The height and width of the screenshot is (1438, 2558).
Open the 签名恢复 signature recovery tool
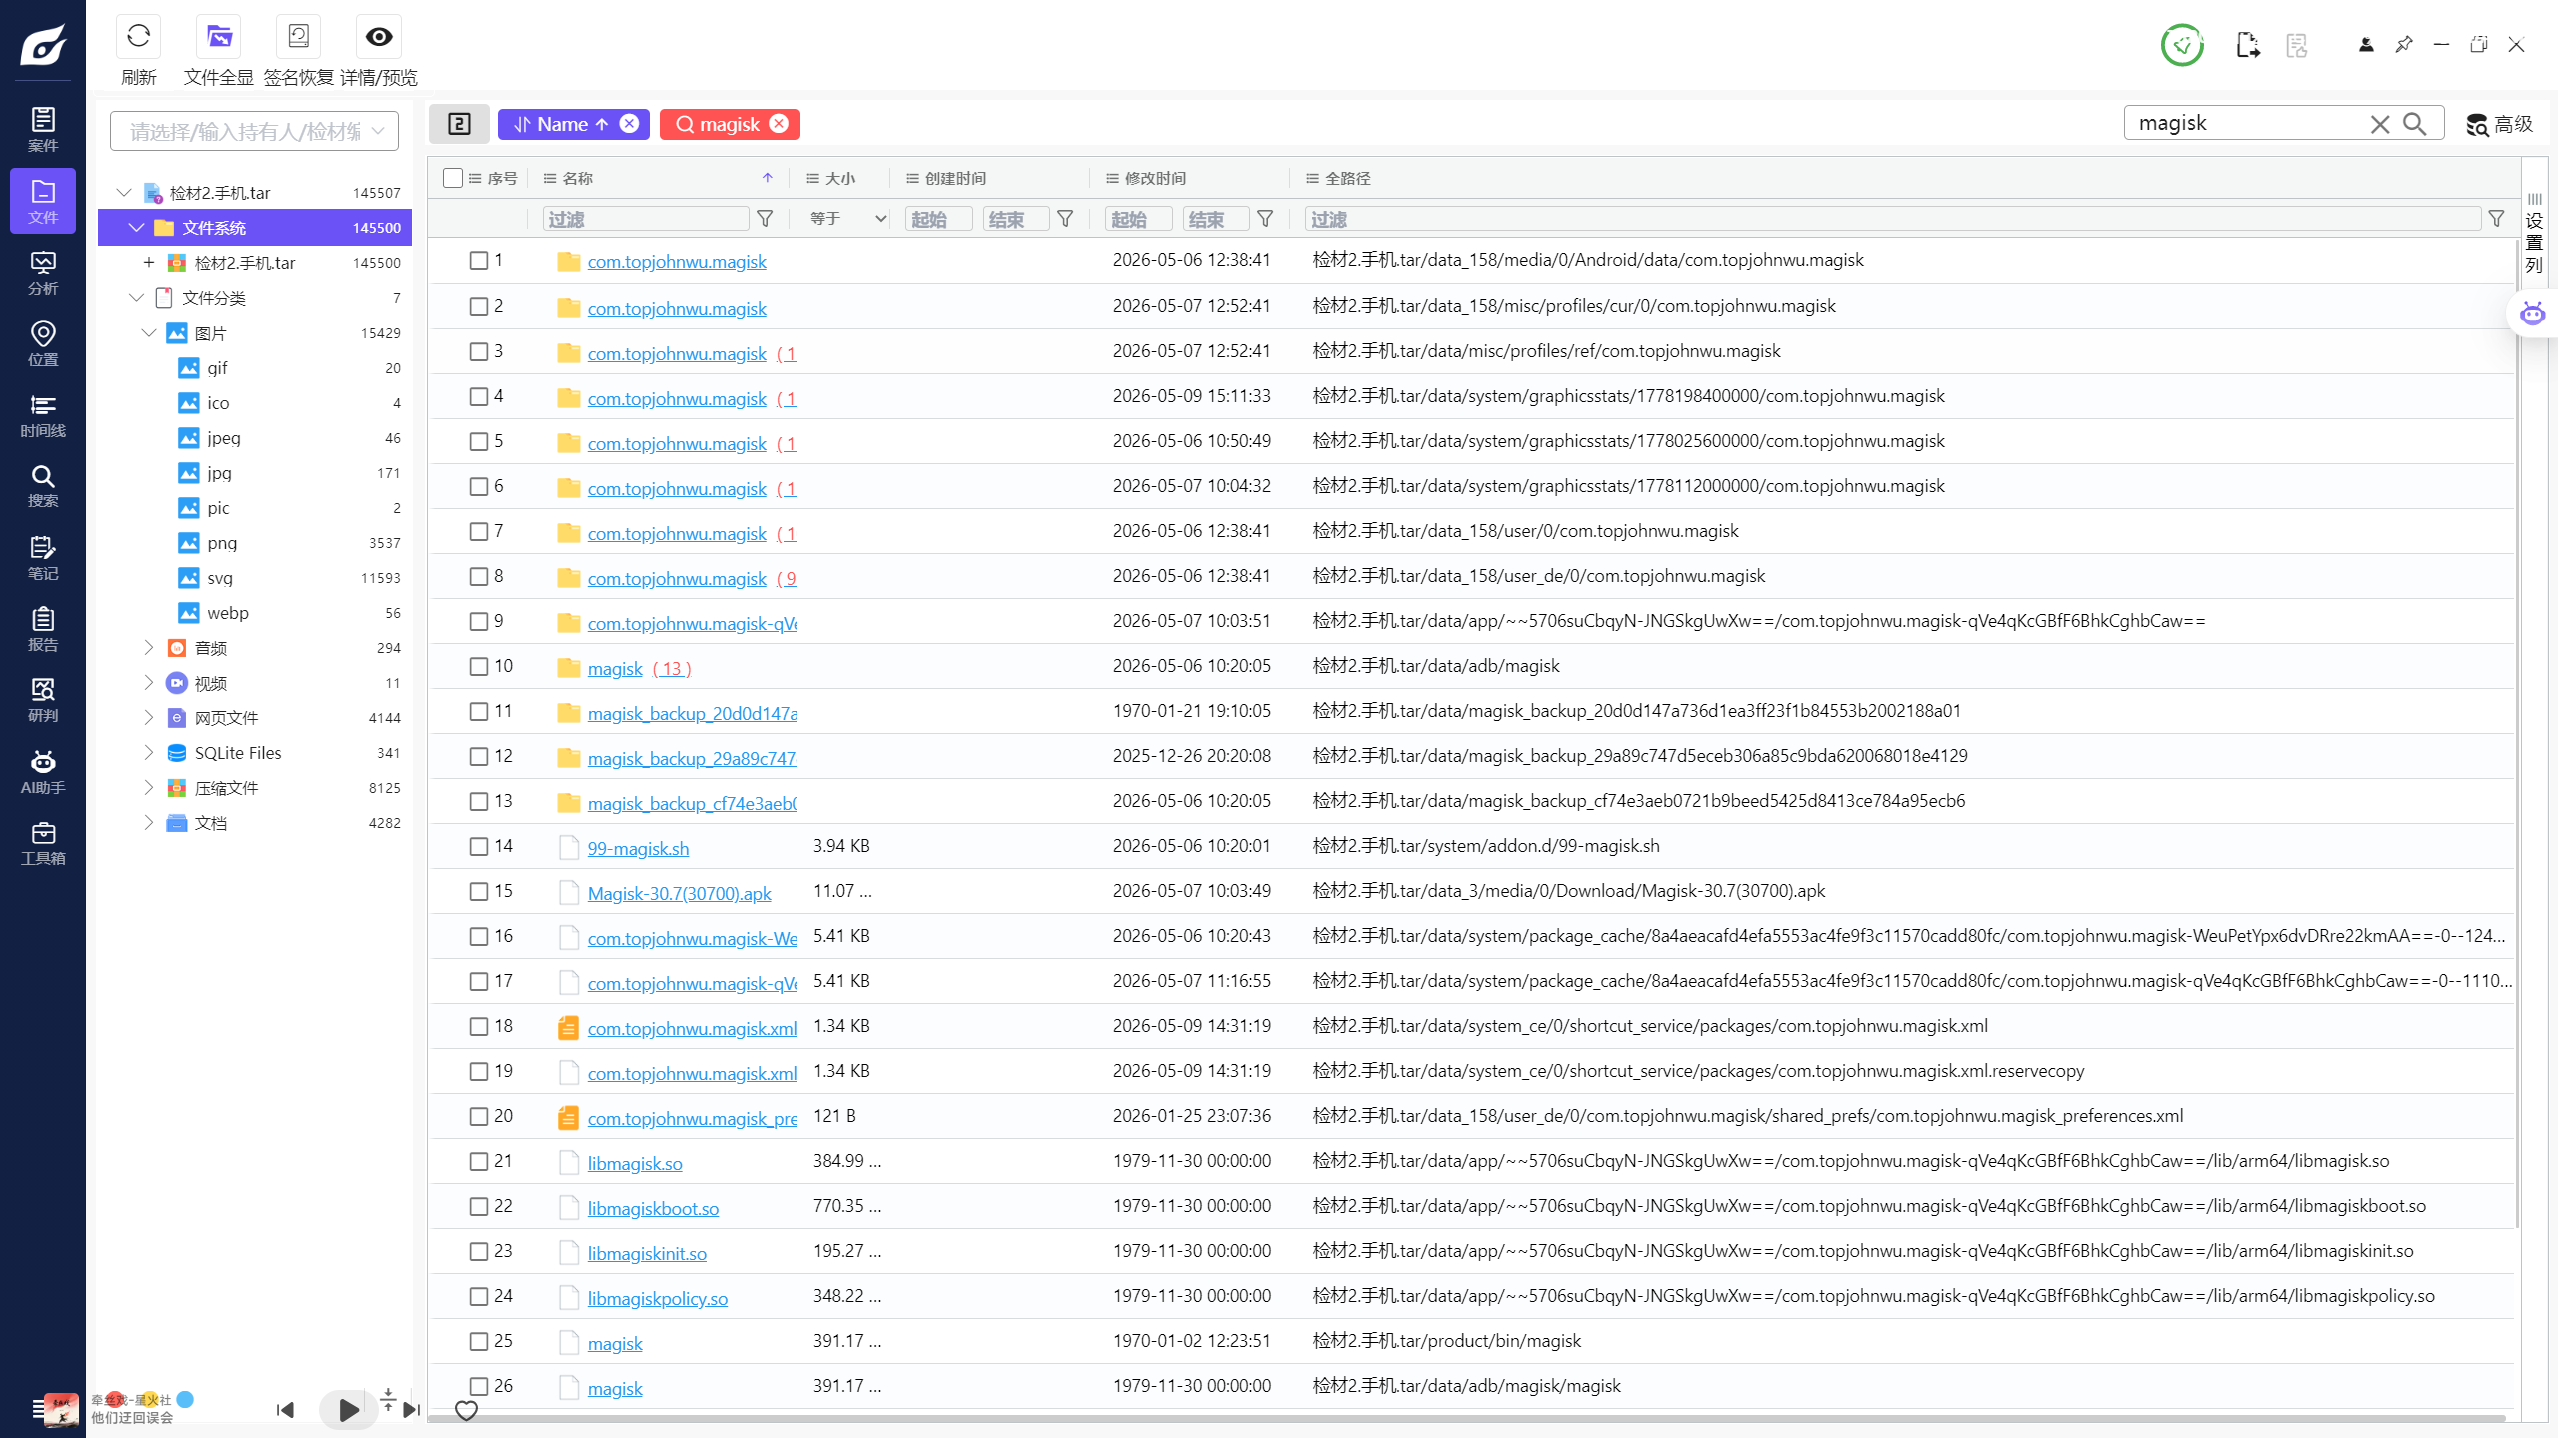coord(298,37)
